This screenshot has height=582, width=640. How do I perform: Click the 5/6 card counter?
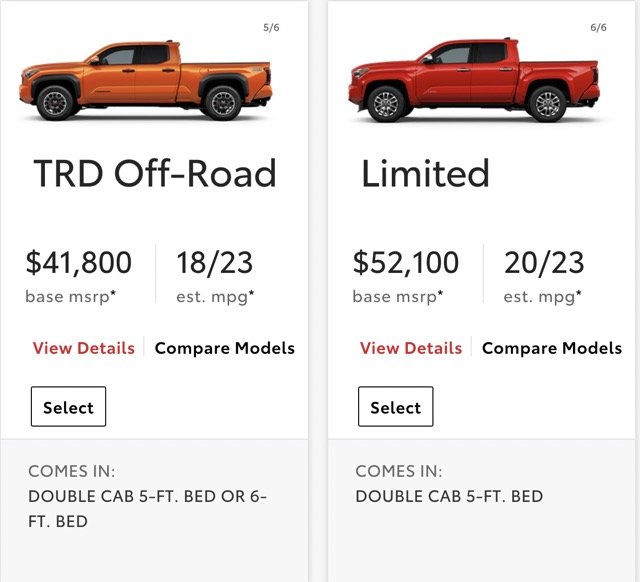click(271, 27)
